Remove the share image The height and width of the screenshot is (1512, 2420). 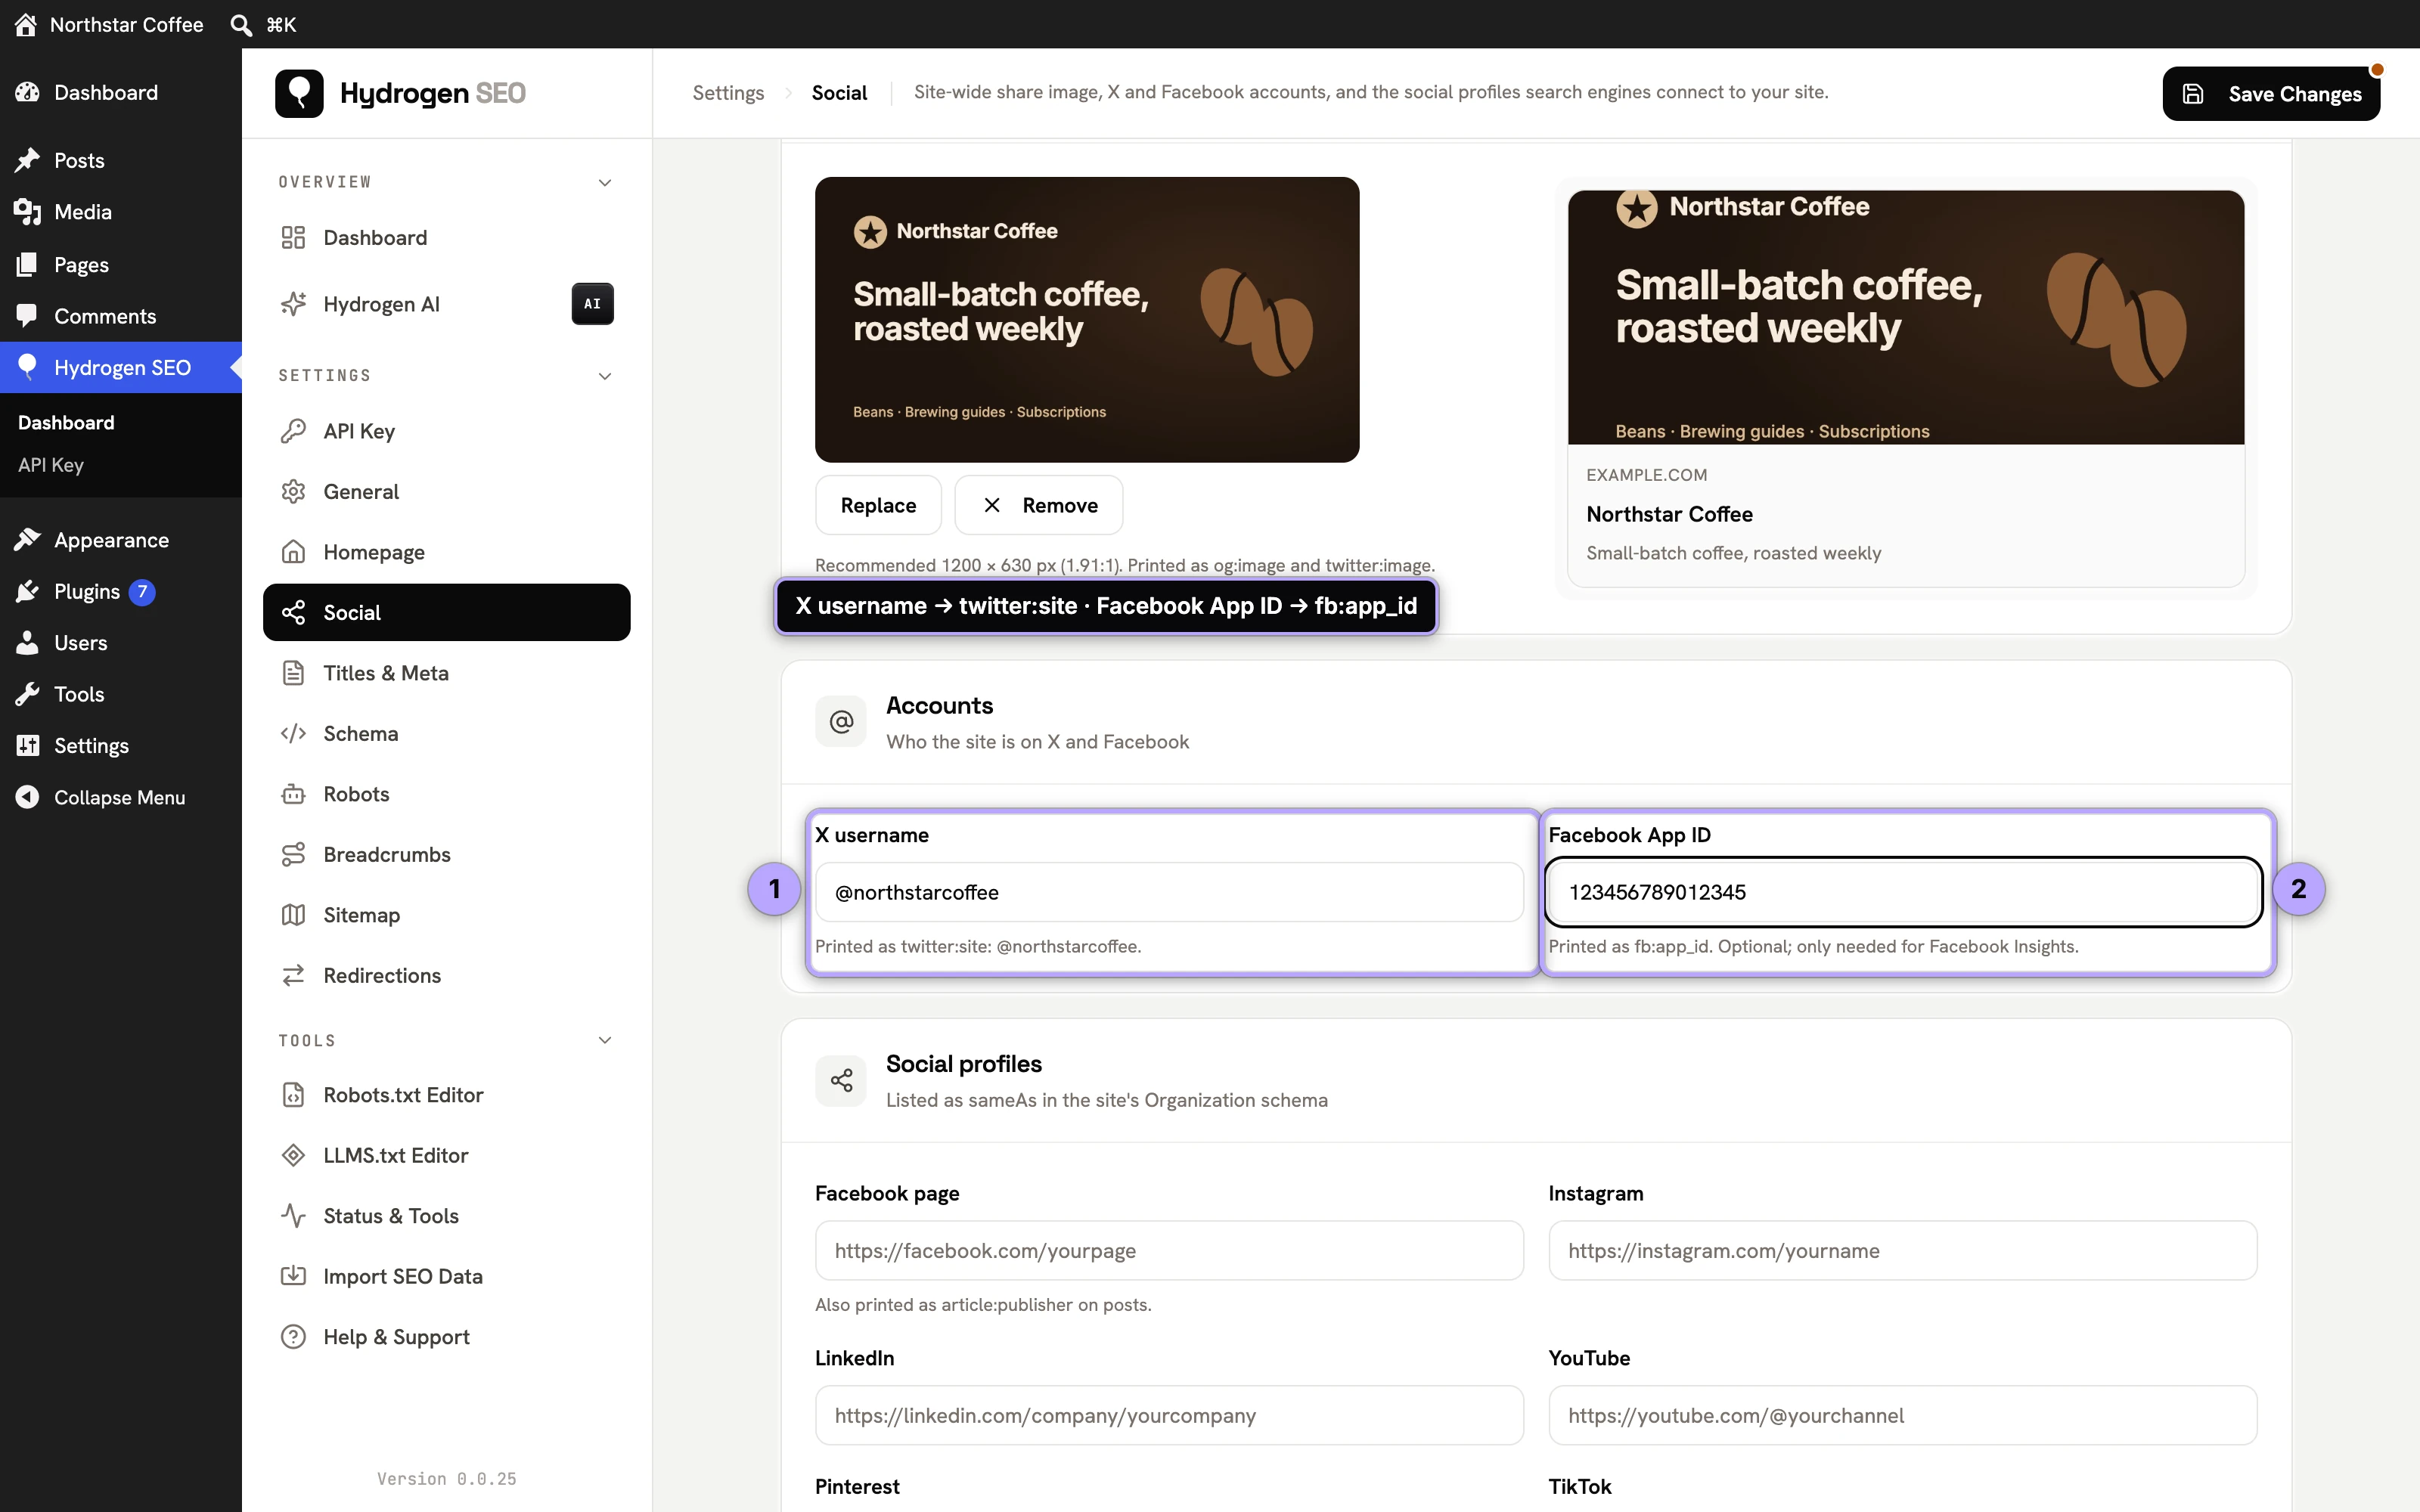coord(1038,505)
